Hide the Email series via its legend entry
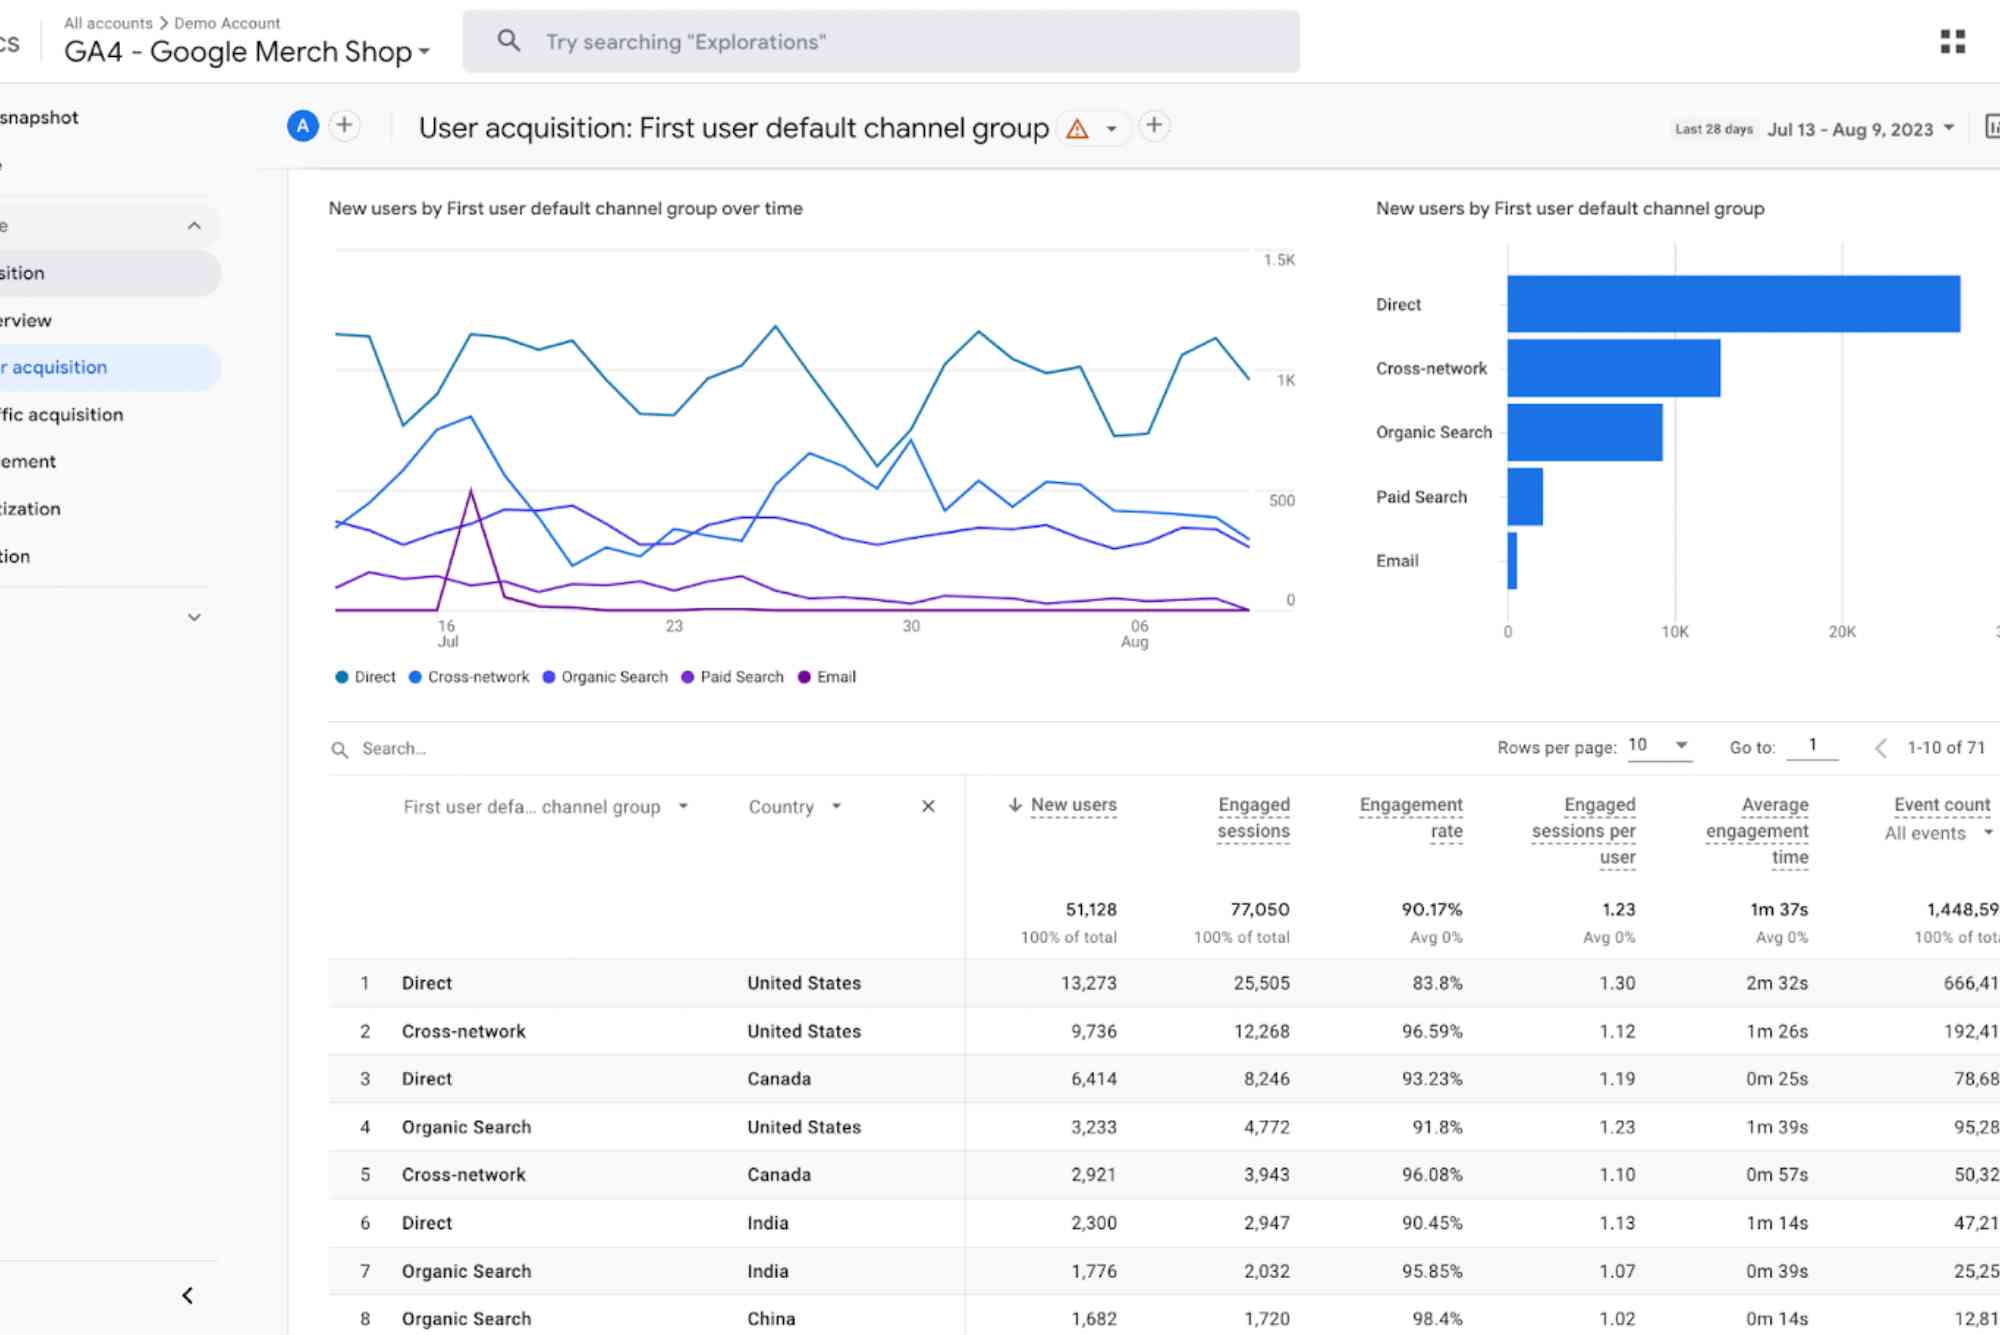This screenshot has width=2000, height=1335. pos(827,677)
